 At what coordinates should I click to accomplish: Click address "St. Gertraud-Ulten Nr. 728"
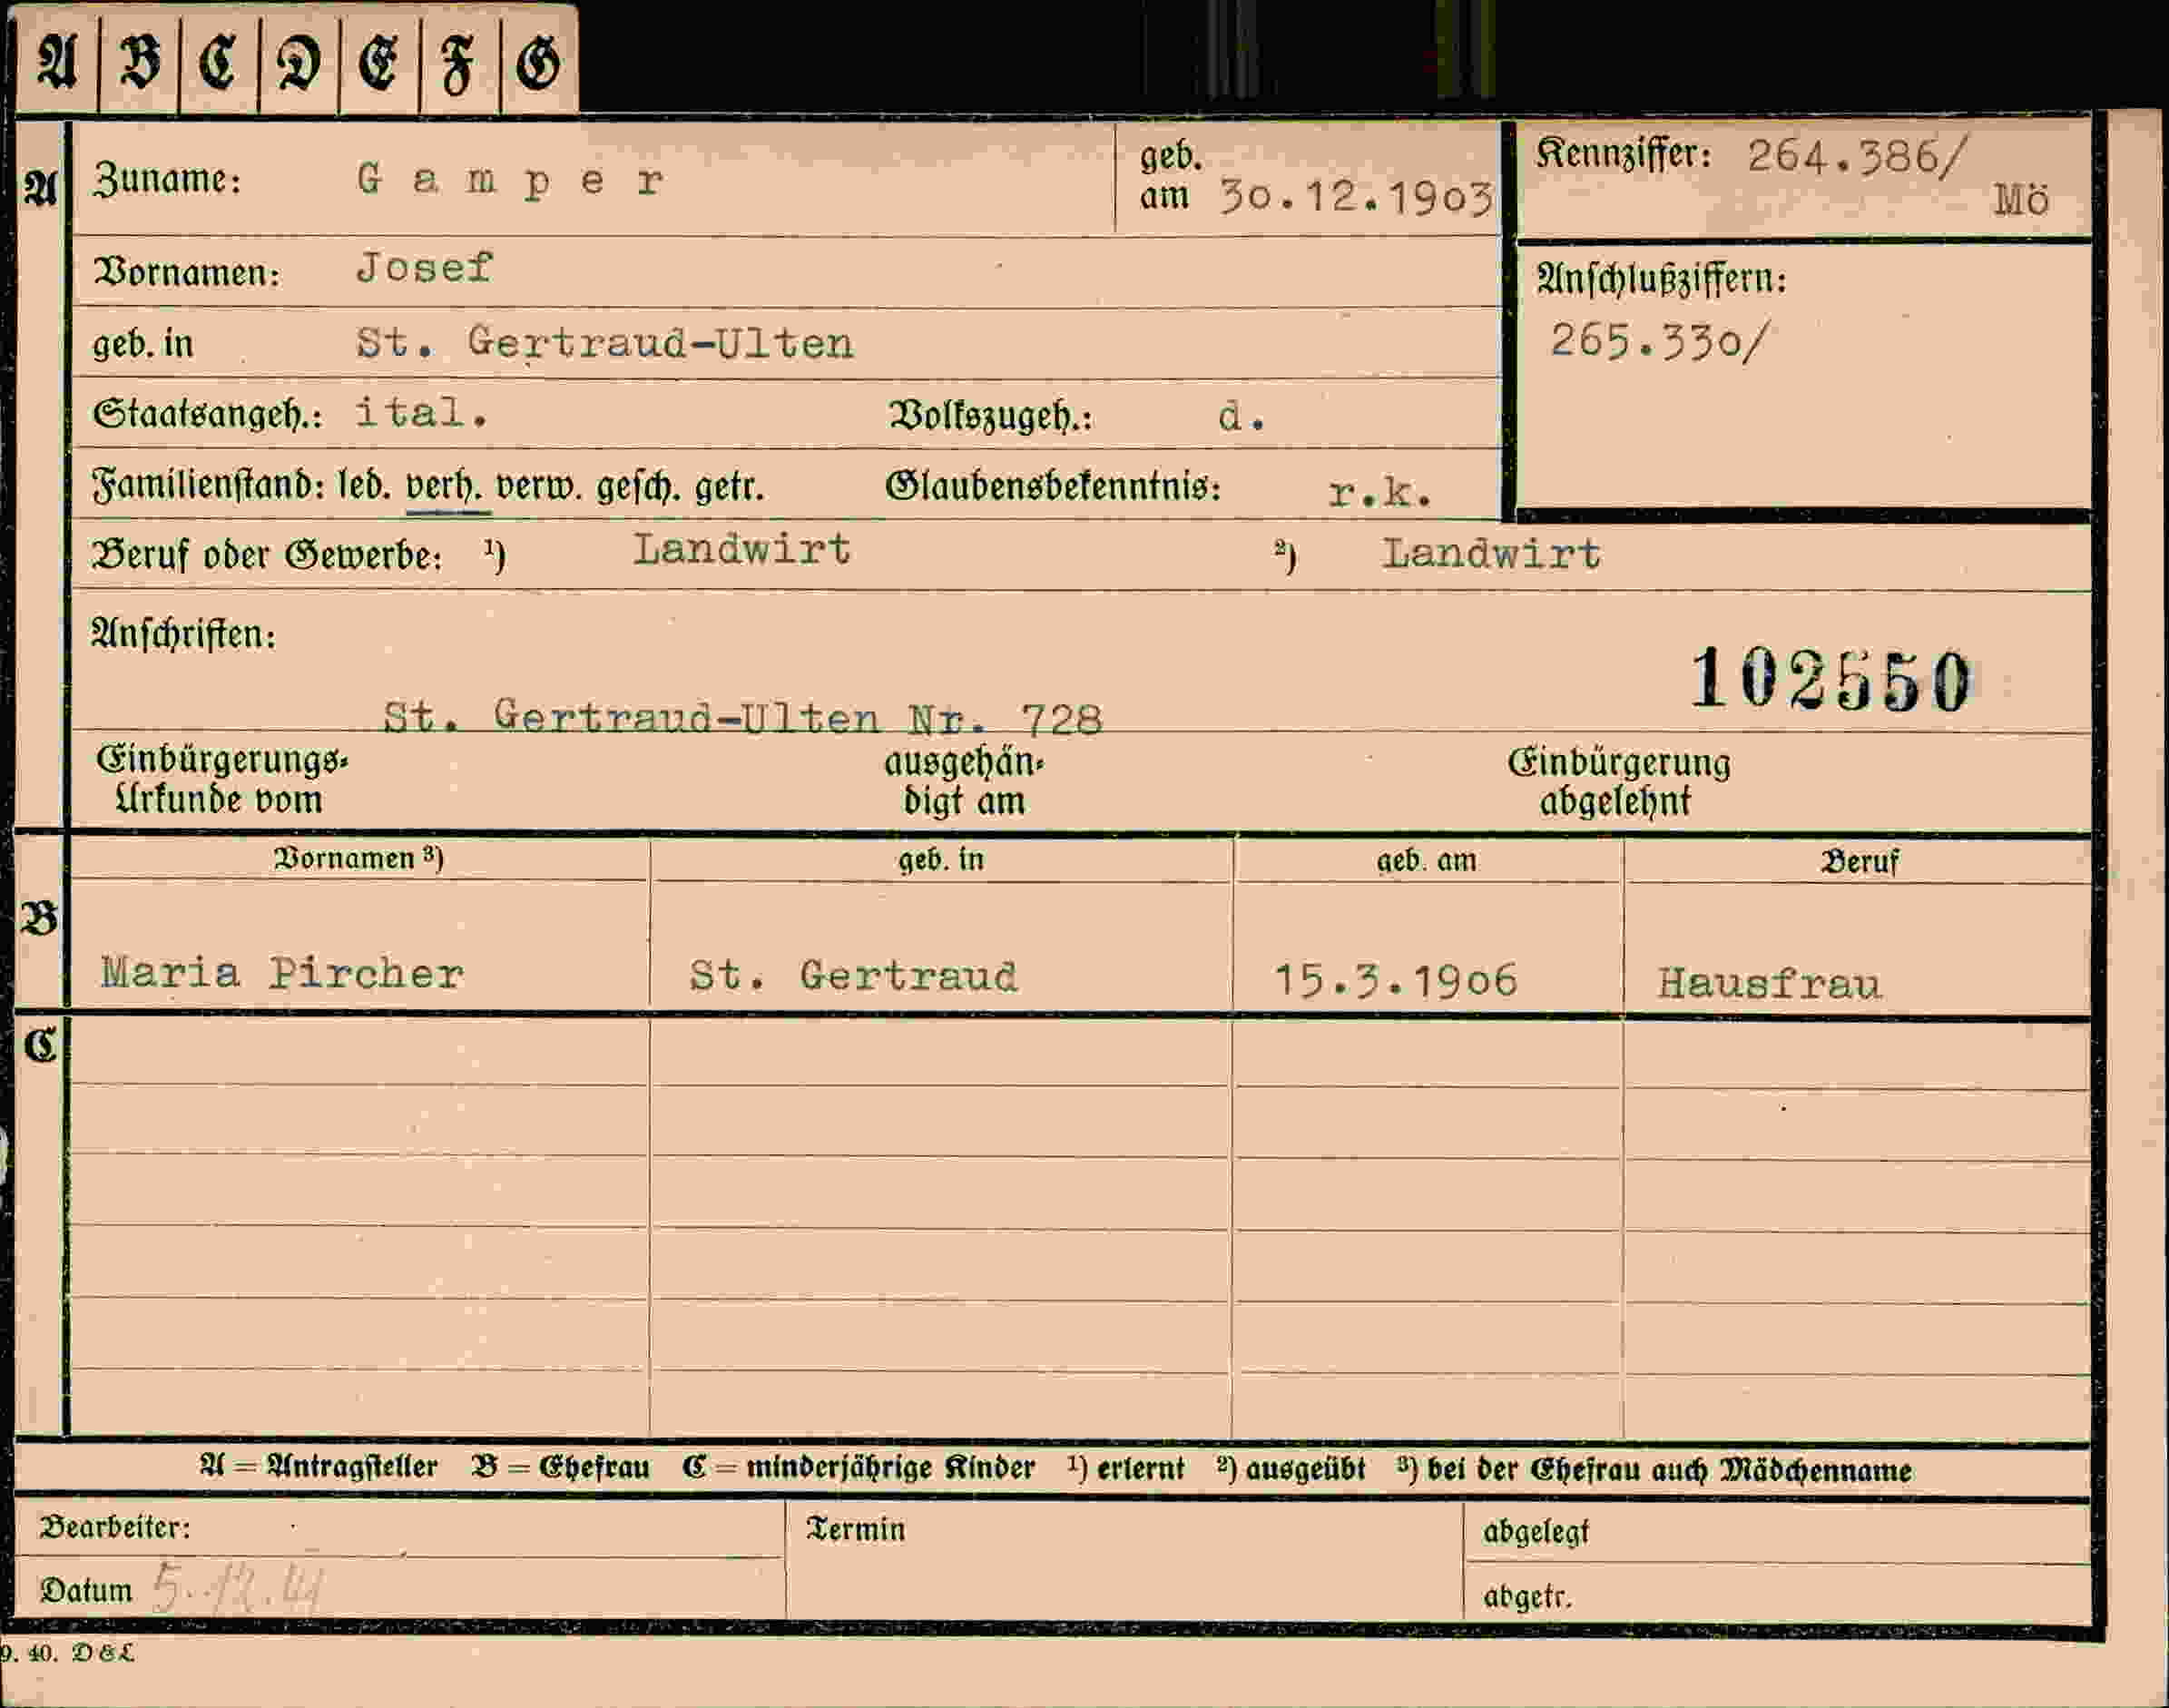coord(743,717)
